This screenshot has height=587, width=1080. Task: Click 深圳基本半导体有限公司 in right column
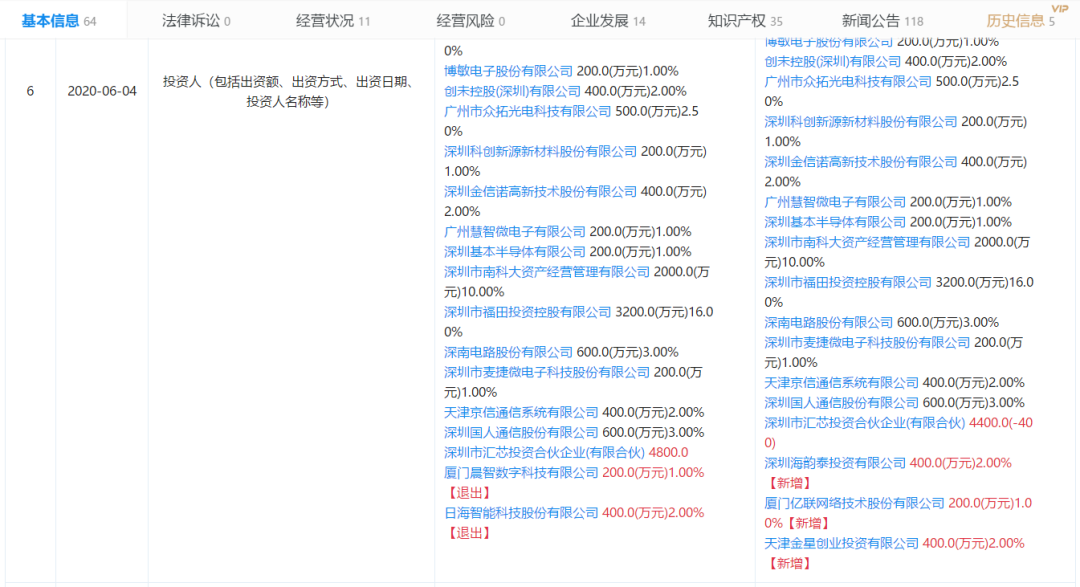pyautogui.click(x=835, y=222)
